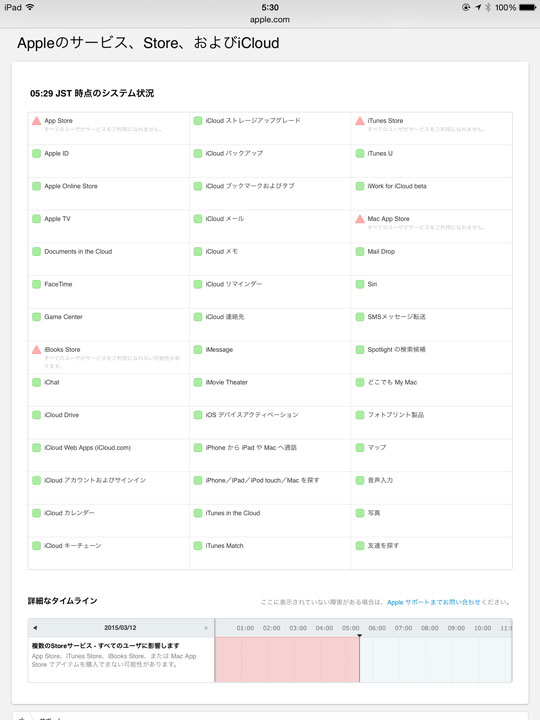This screenshot has height=720, width=540.
Task: Click the 05:29 JST システム状況 heading
Action: (92, 93)
